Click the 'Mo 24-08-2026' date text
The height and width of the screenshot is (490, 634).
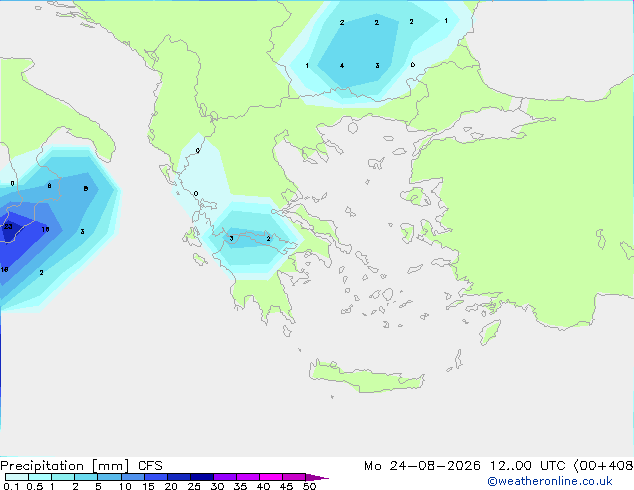pos(422,466)
